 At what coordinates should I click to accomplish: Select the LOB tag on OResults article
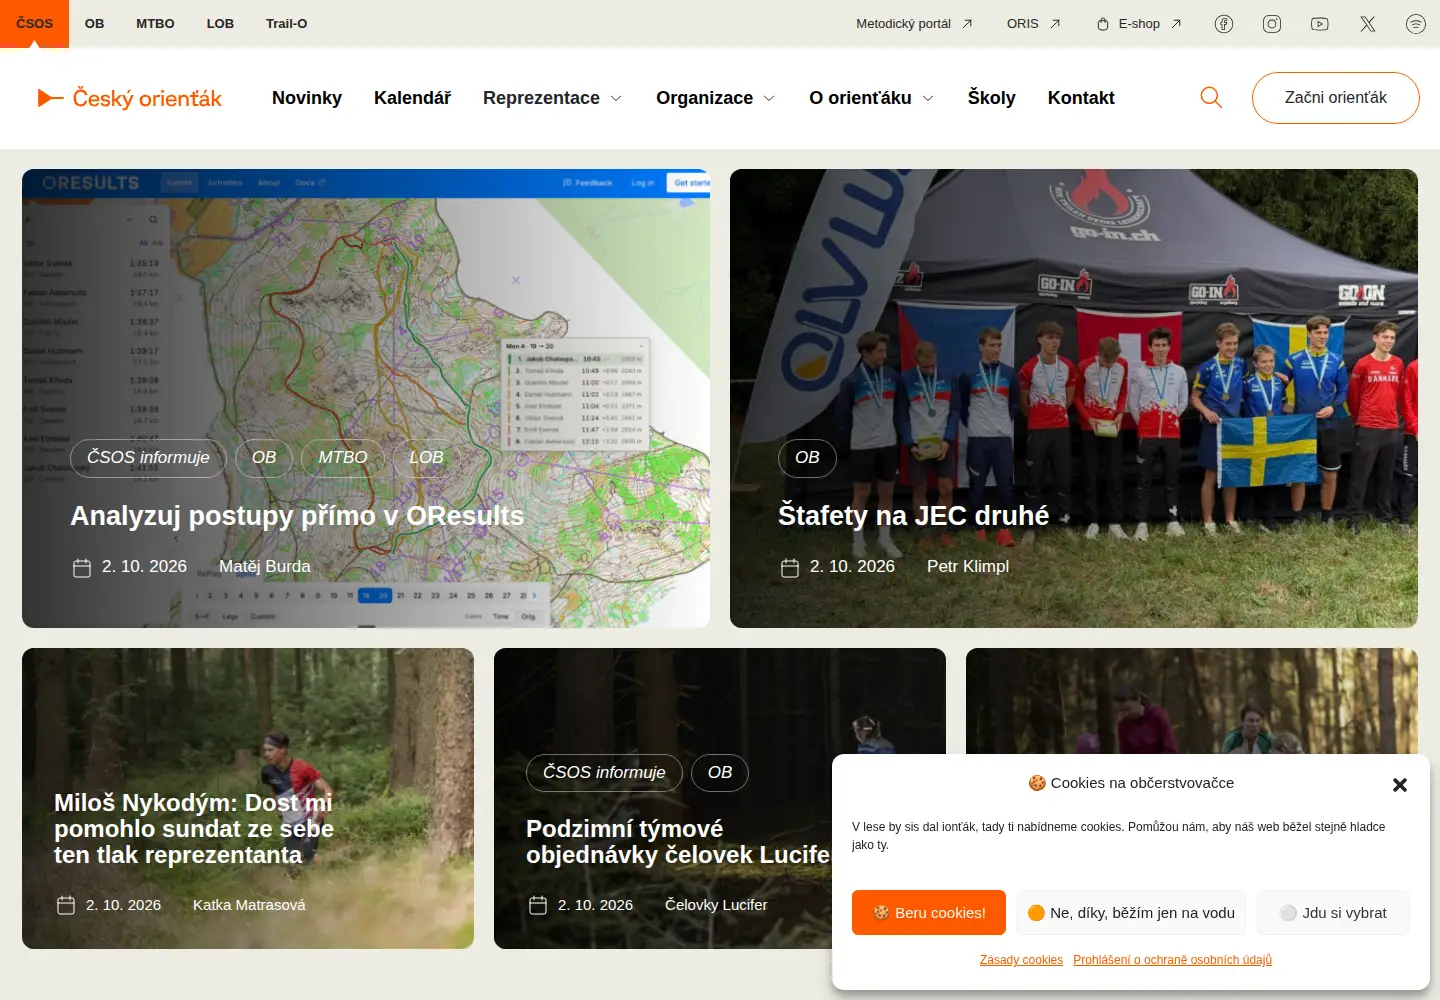pos(426,458)
